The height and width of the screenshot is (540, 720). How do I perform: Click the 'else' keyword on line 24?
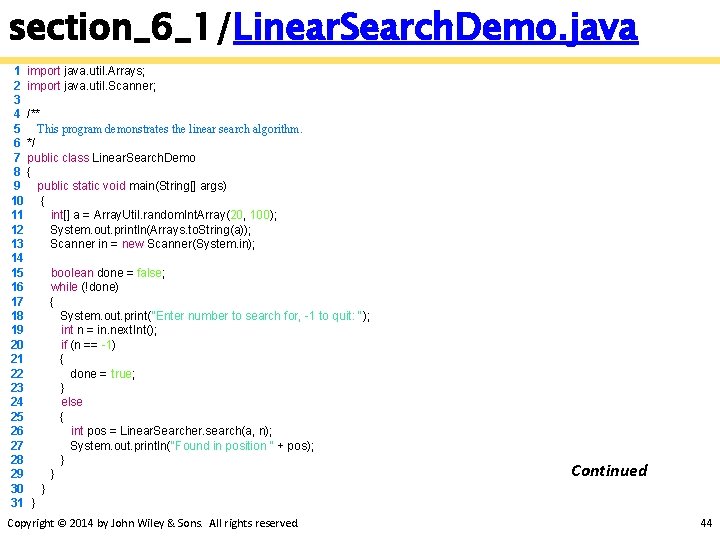72,402
